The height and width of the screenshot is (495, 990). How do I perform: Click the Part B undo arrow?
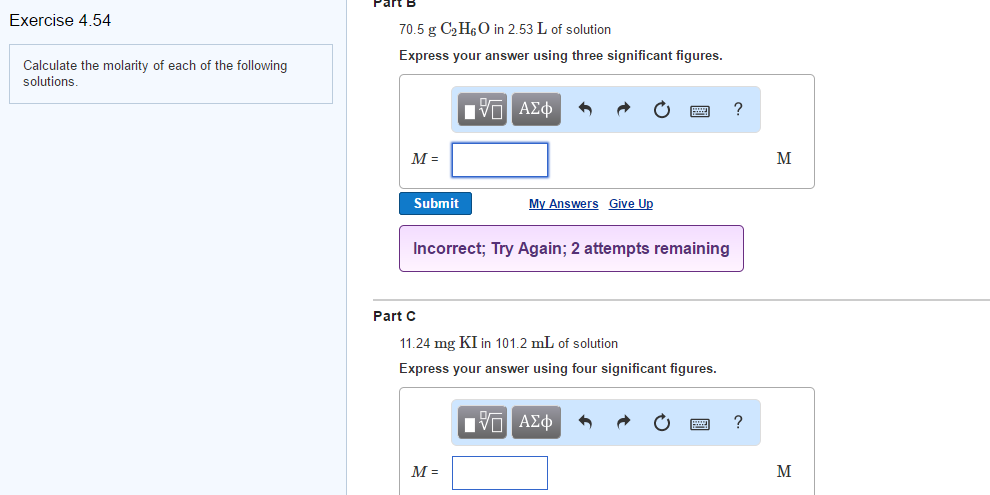coord(585,110)
